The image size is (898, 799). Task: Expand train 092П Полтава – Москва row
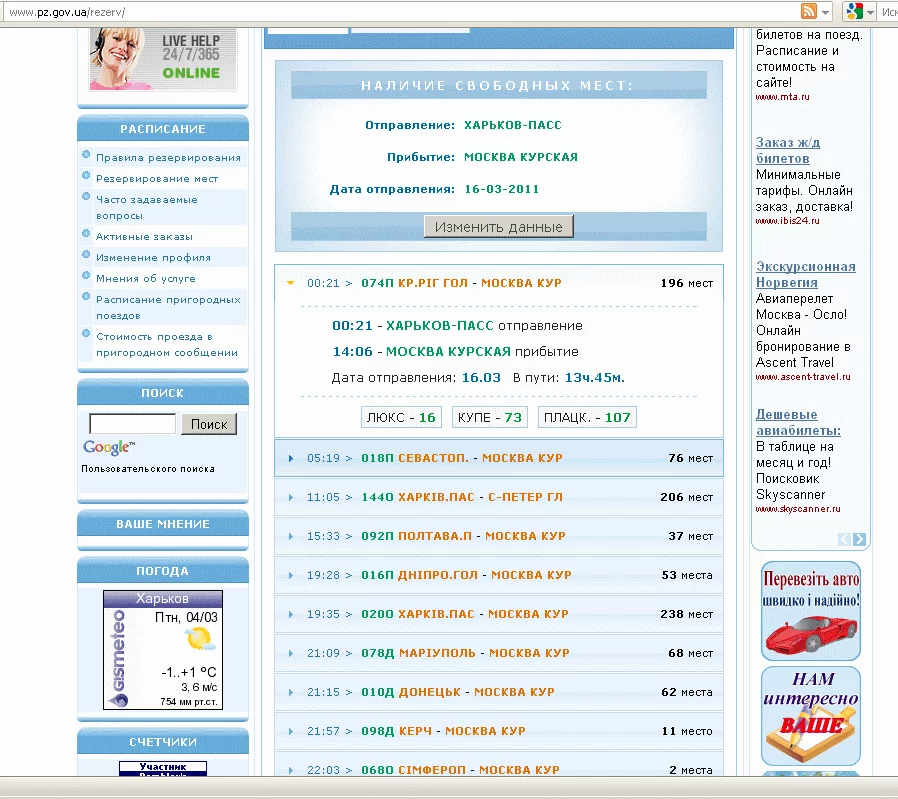499,536
